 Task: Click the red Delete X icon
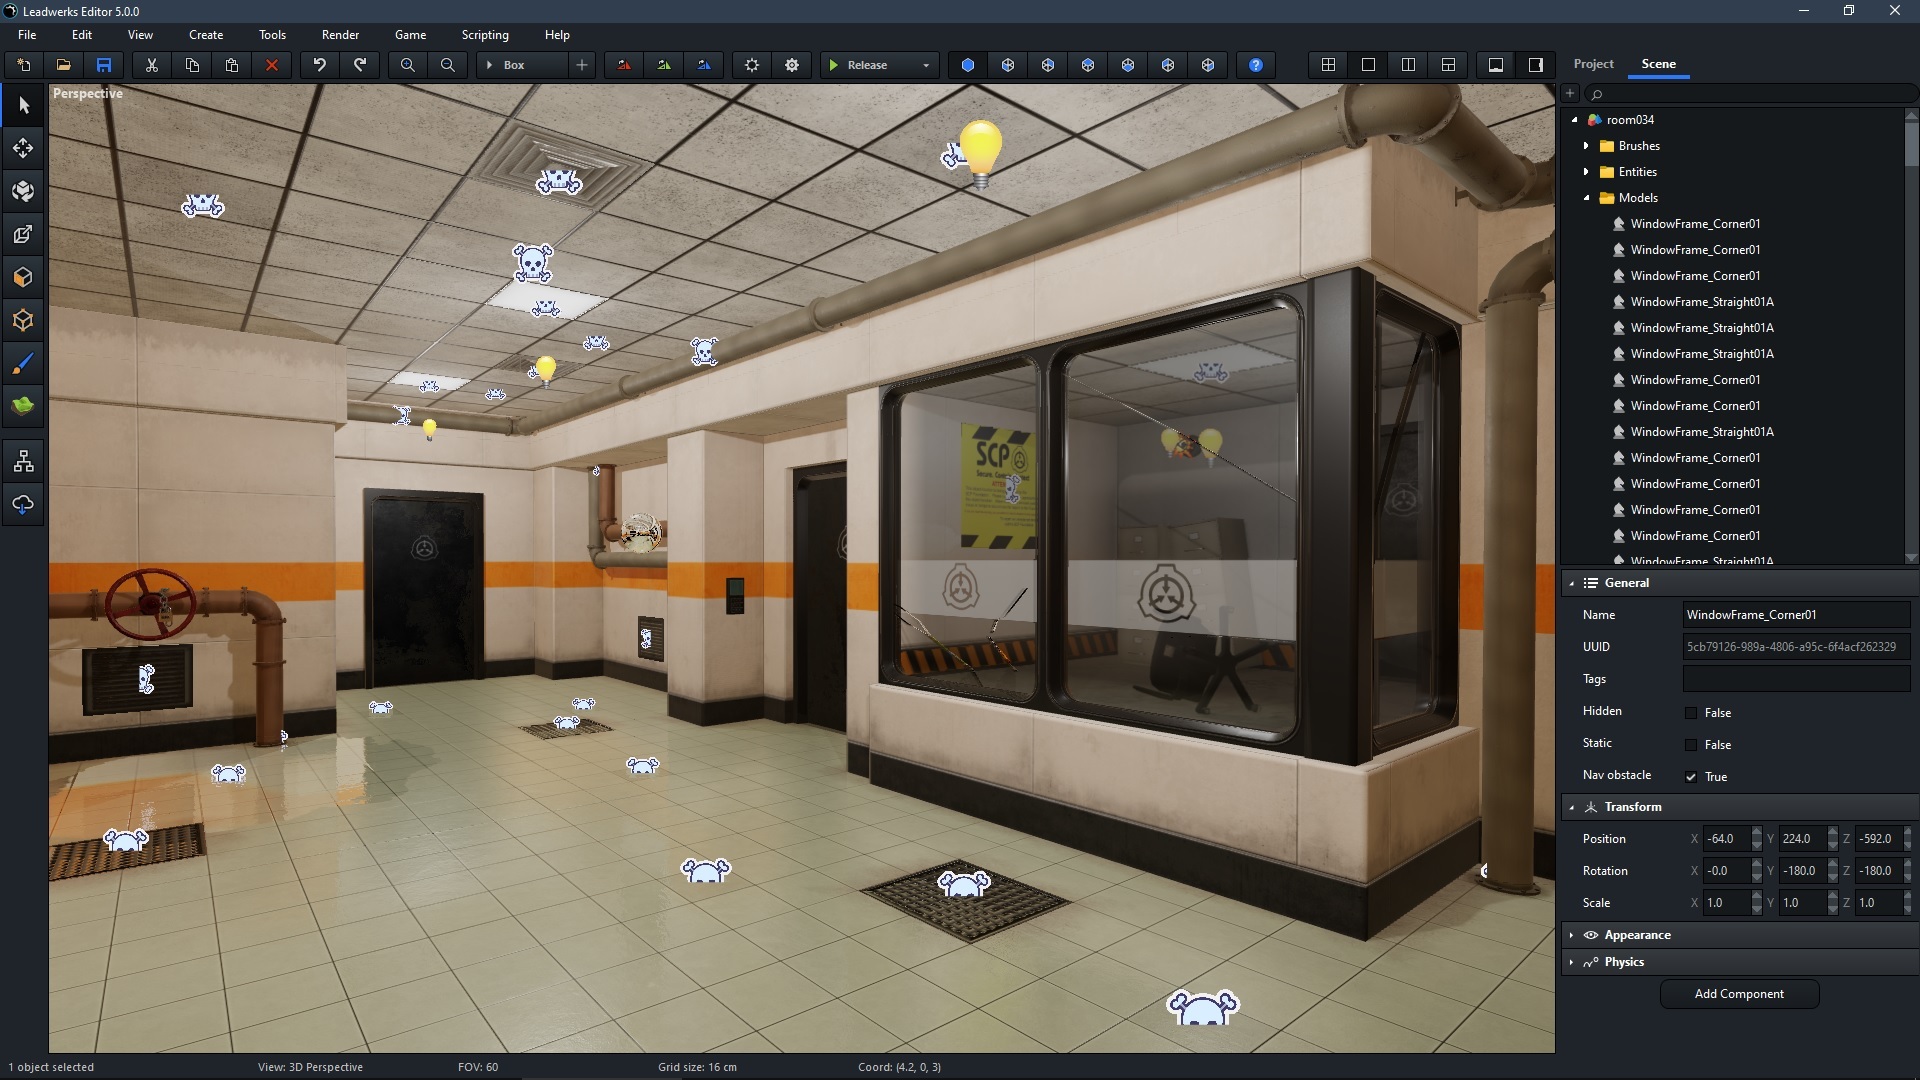(x=271, y=65)
